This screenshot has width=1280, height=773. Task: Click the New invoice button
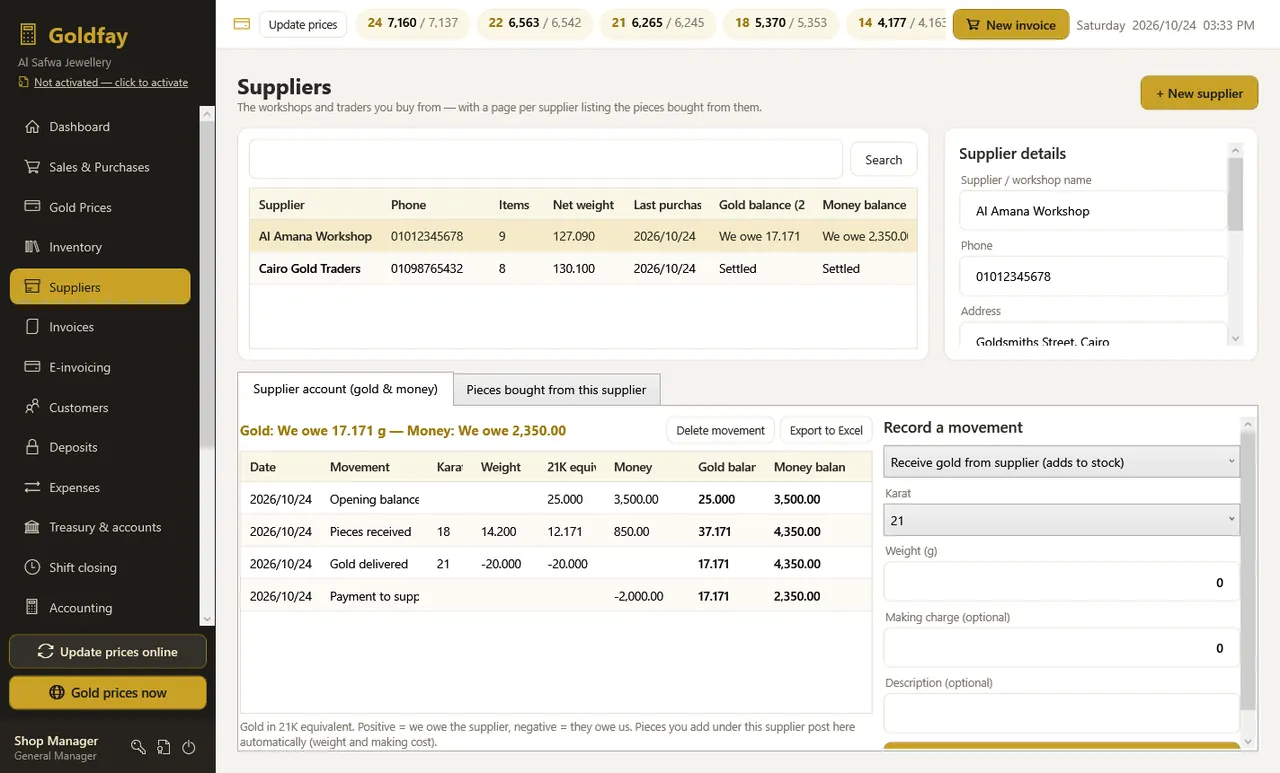pyautogui.click(x=1011, y=25)
